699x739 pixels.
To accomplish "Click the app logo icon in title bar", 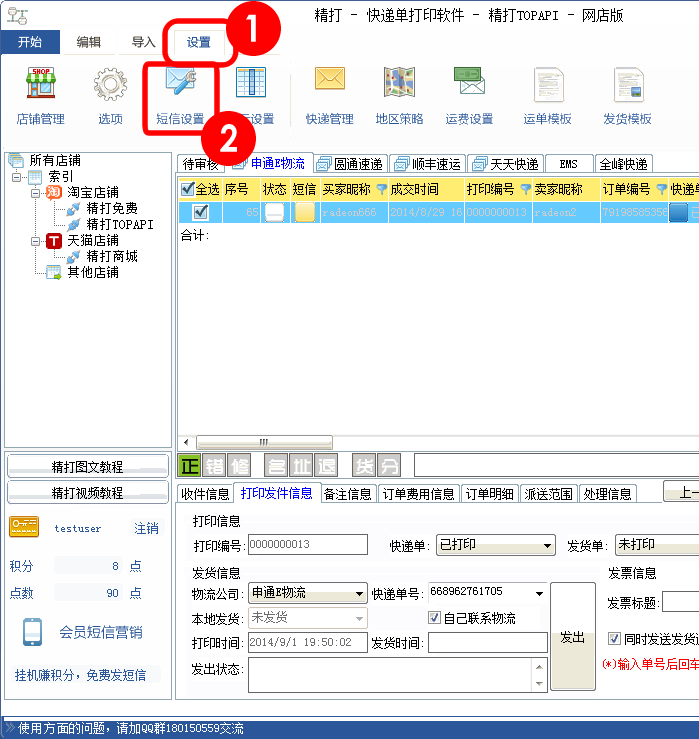I will 17,16.
